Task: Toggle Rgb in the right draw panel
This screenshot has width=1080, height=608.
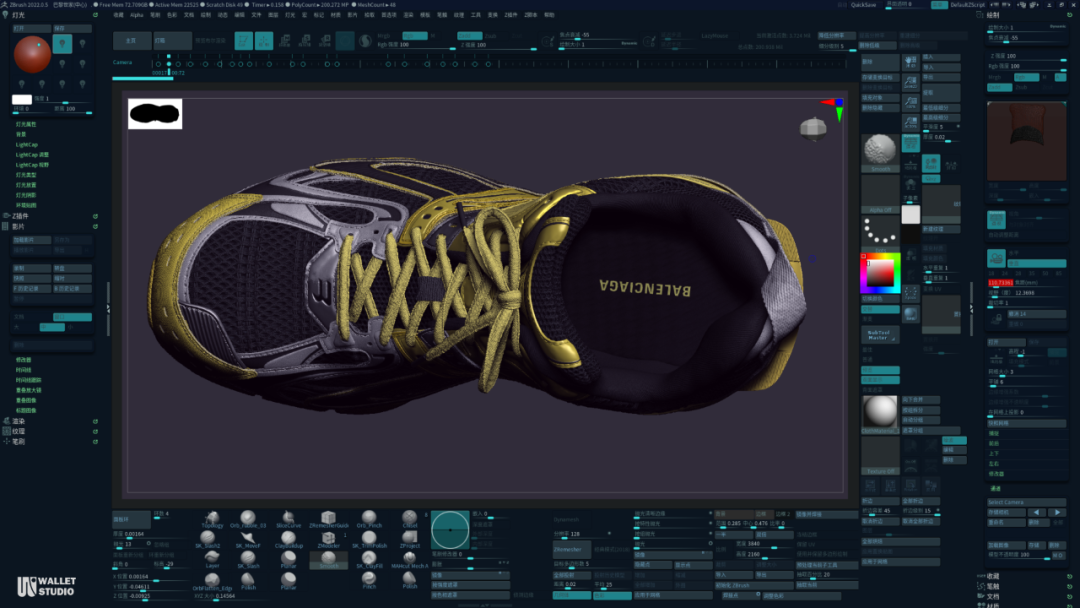Action: (1026, 77)
